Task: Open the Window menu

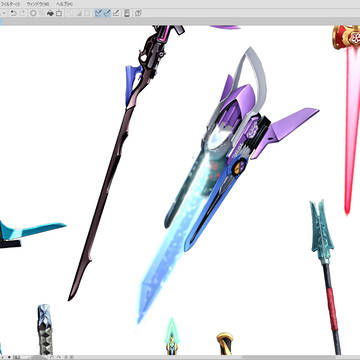Action: click(38, 4)
